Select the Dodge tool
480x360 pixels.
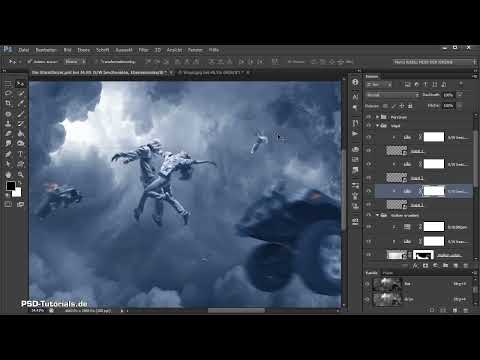20,144
